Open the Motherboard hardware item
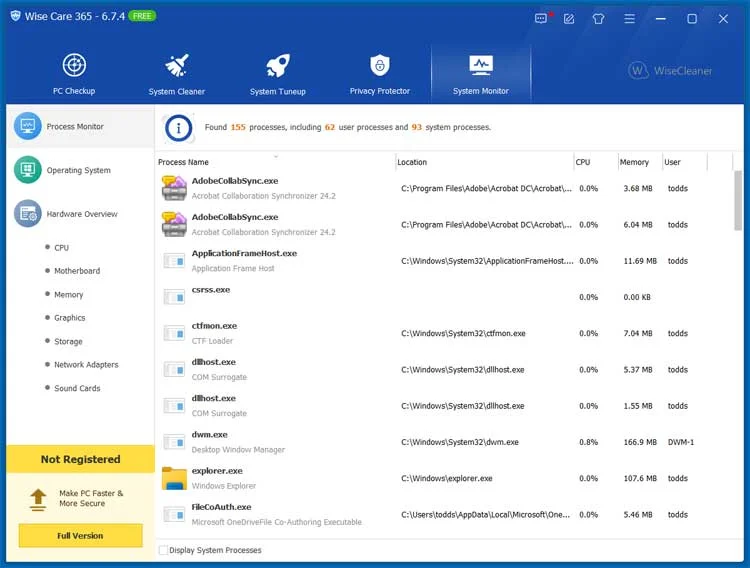Viewport: 750px width, 568px height. tap(77, 271)
